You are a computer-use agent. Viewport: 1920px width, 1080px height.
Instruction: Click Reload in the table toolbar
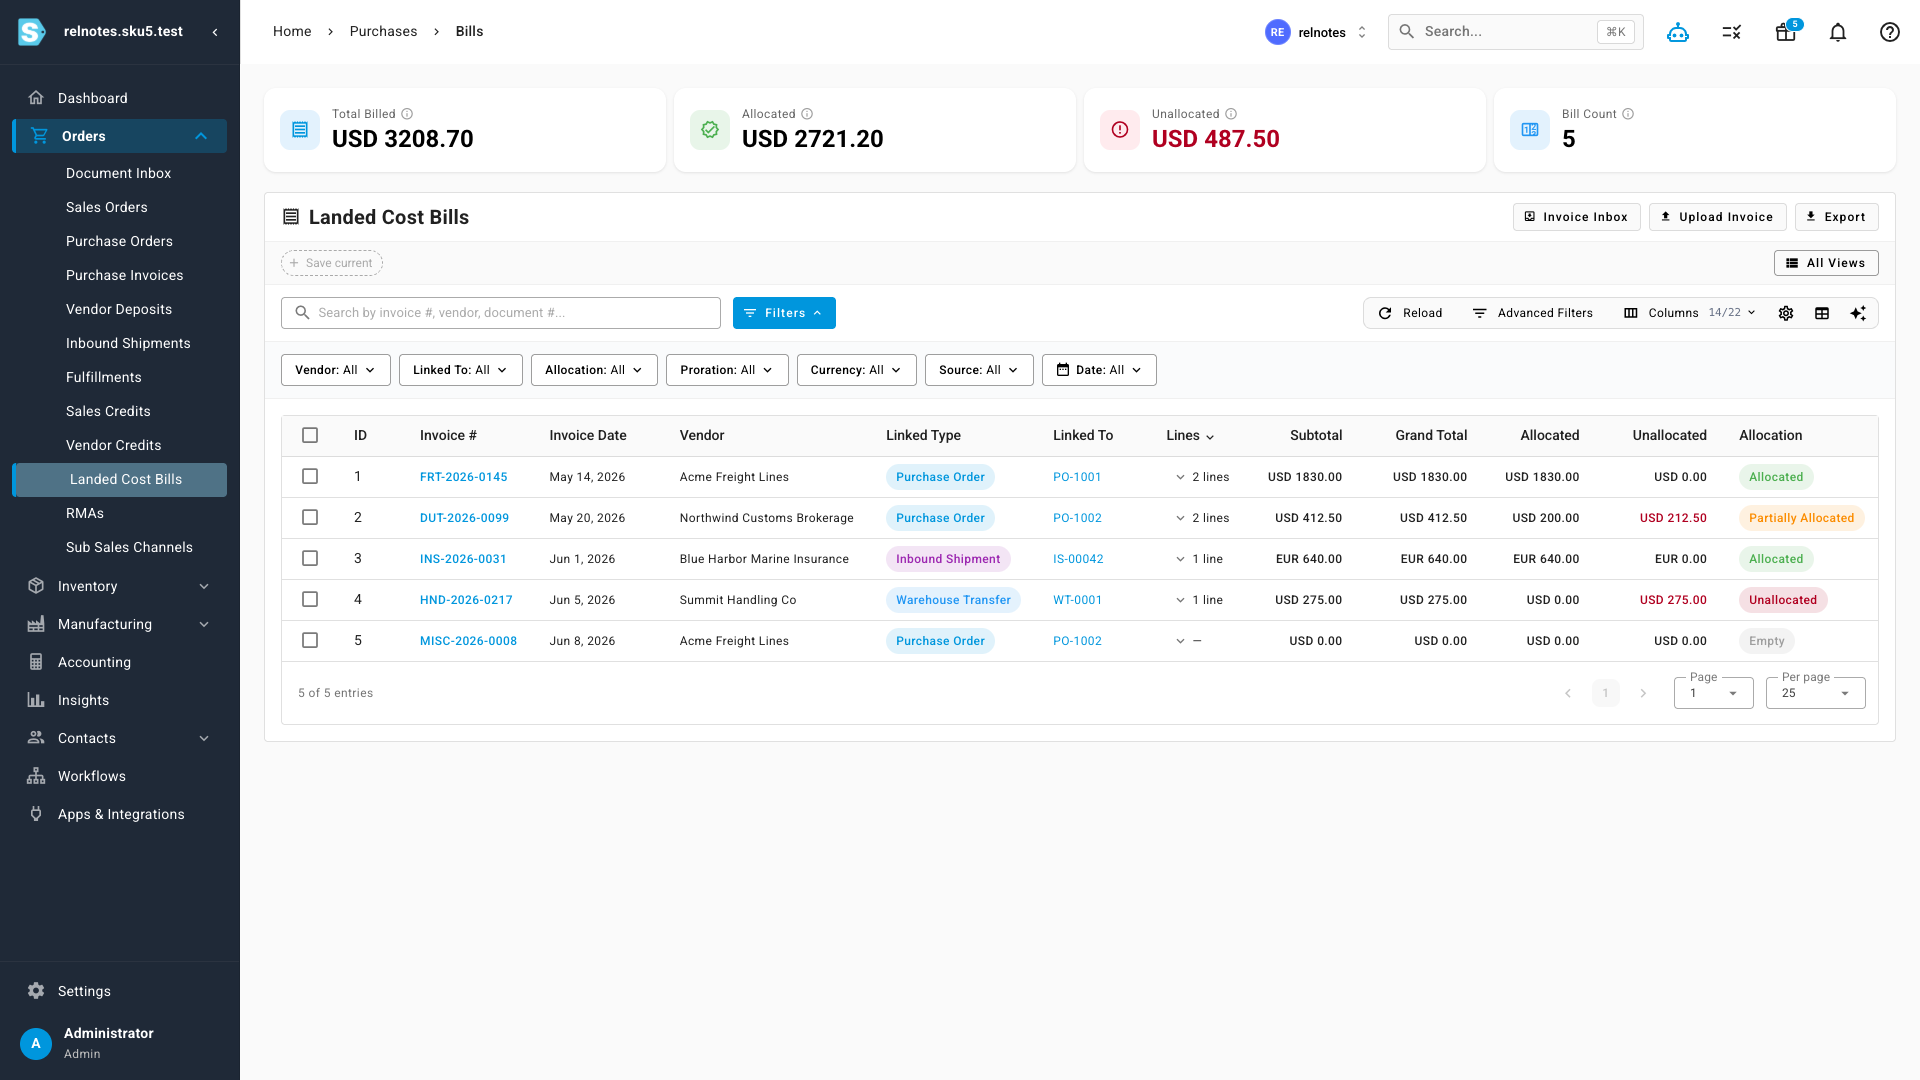point(1410,313)
